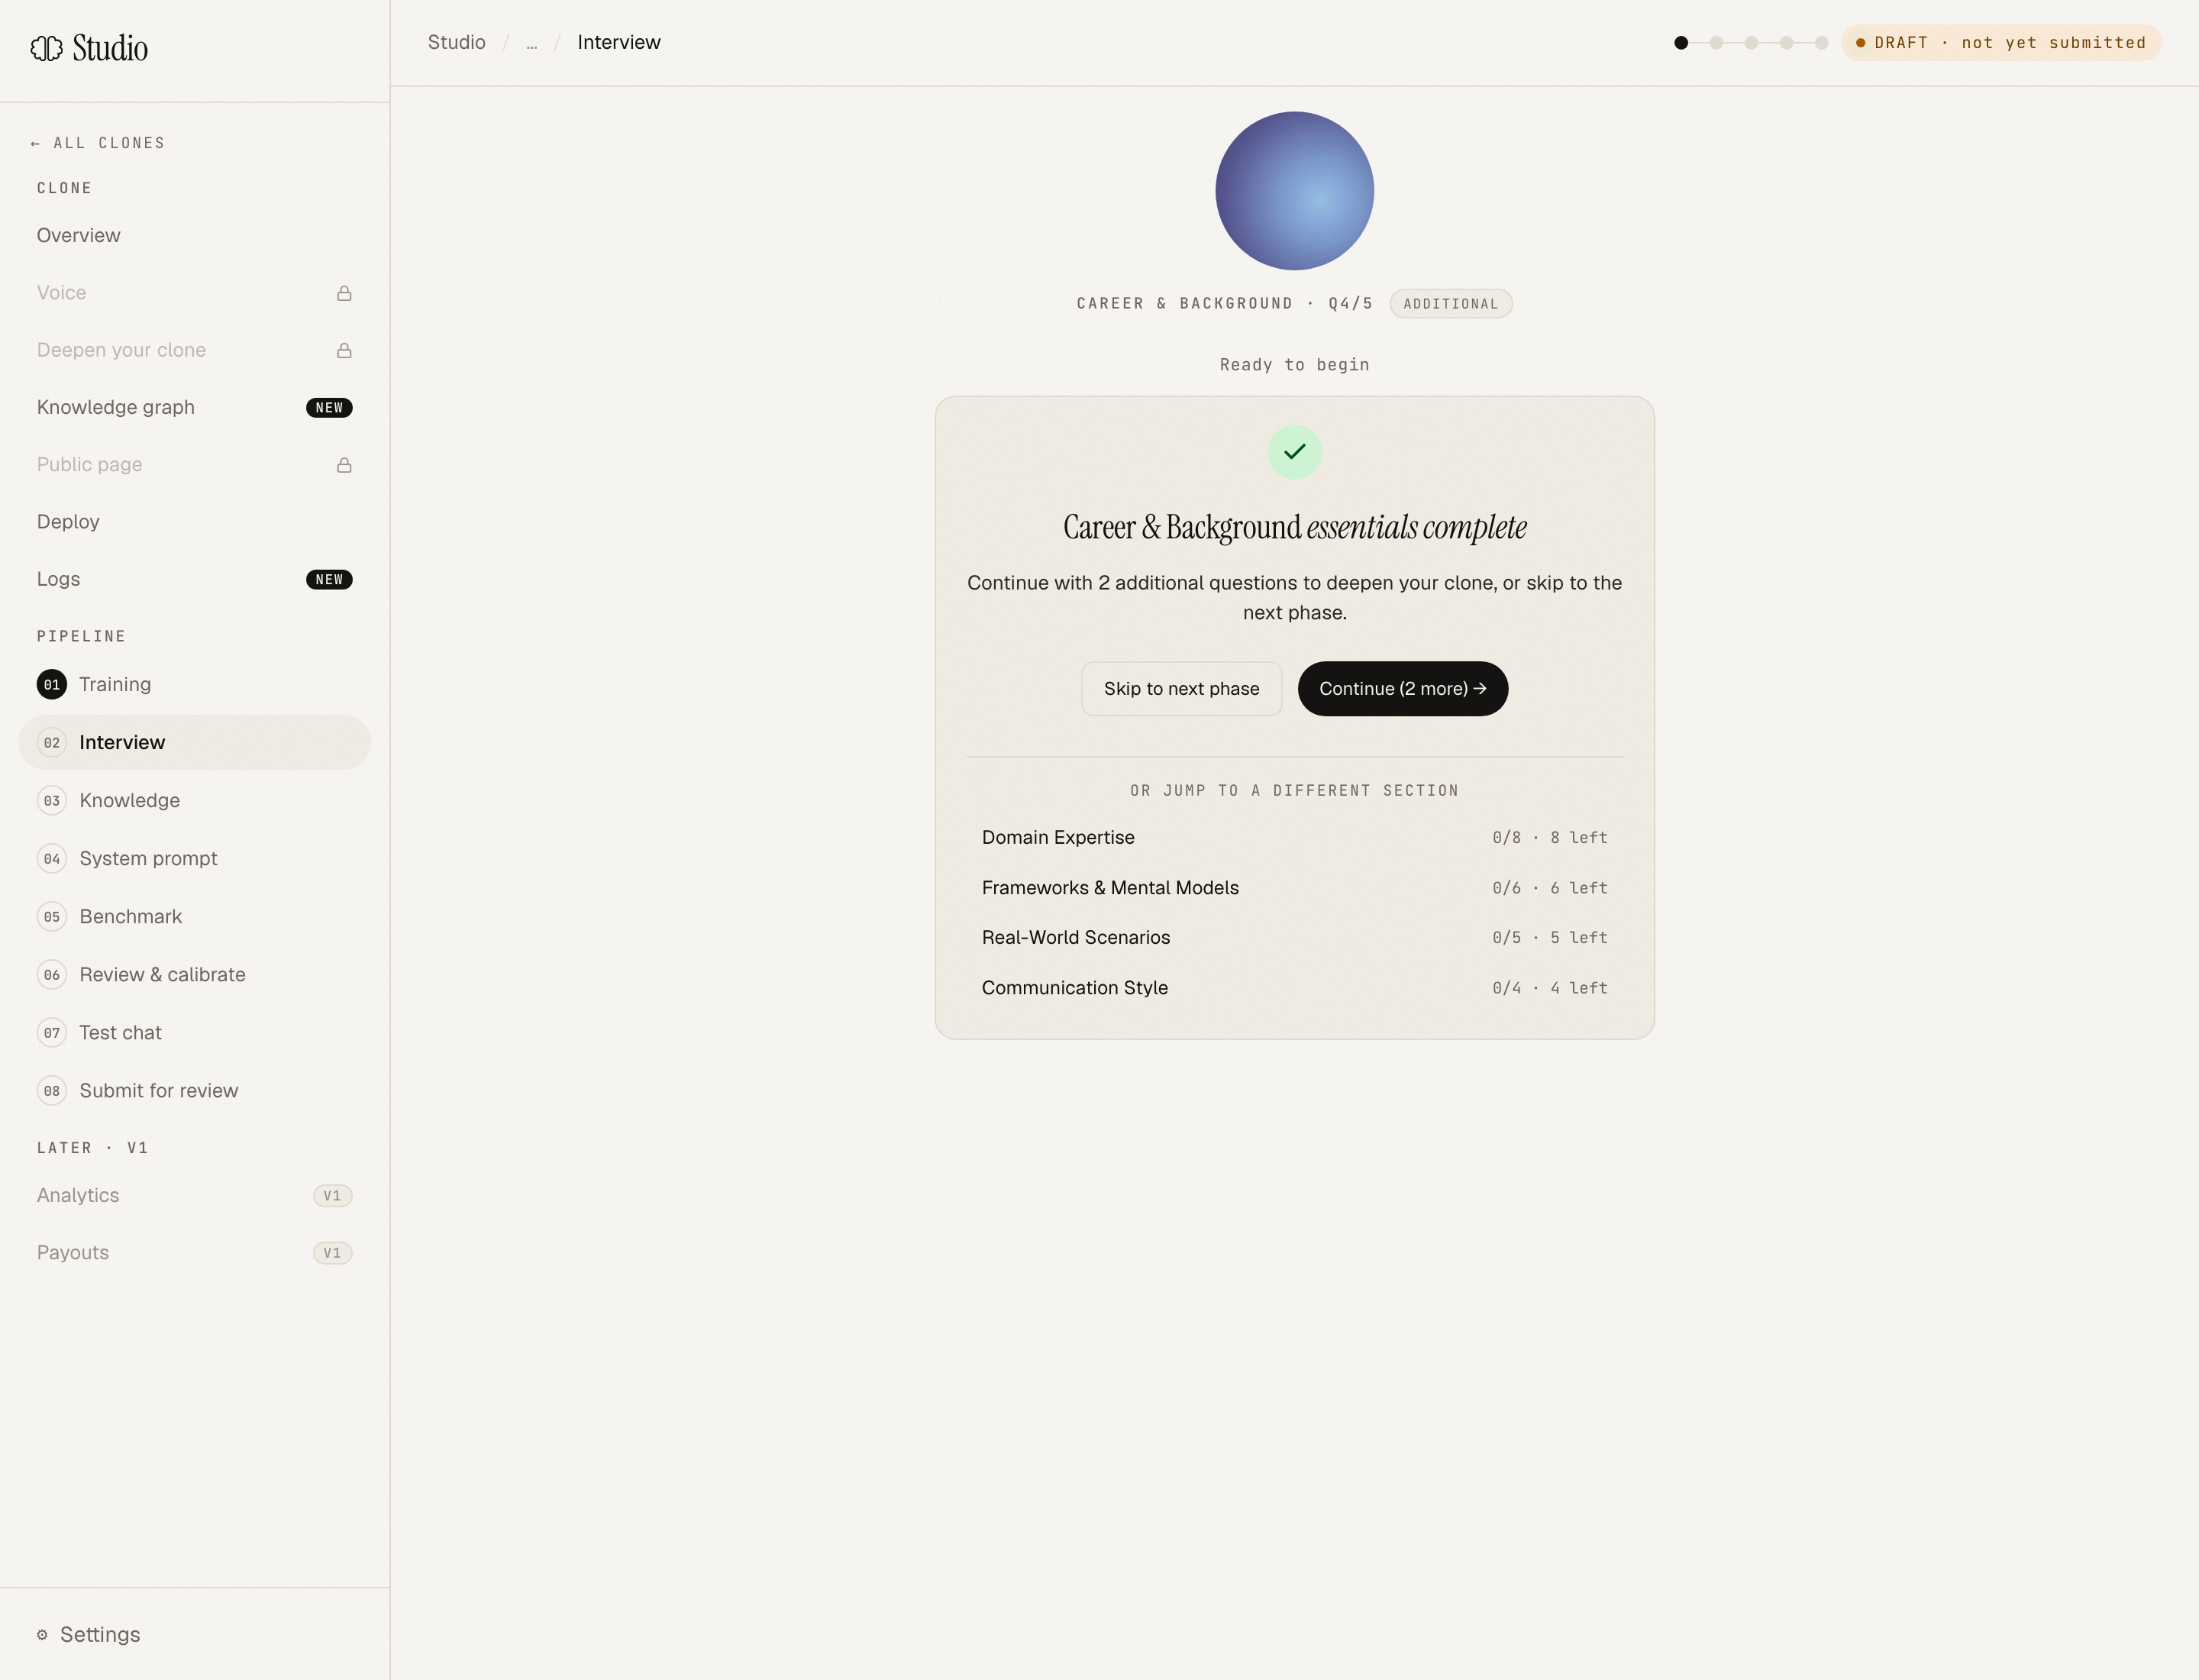Viewport: 2199px width, 1680px height.
Task: Open Review & calibrate step
Action: coord(194,975)
